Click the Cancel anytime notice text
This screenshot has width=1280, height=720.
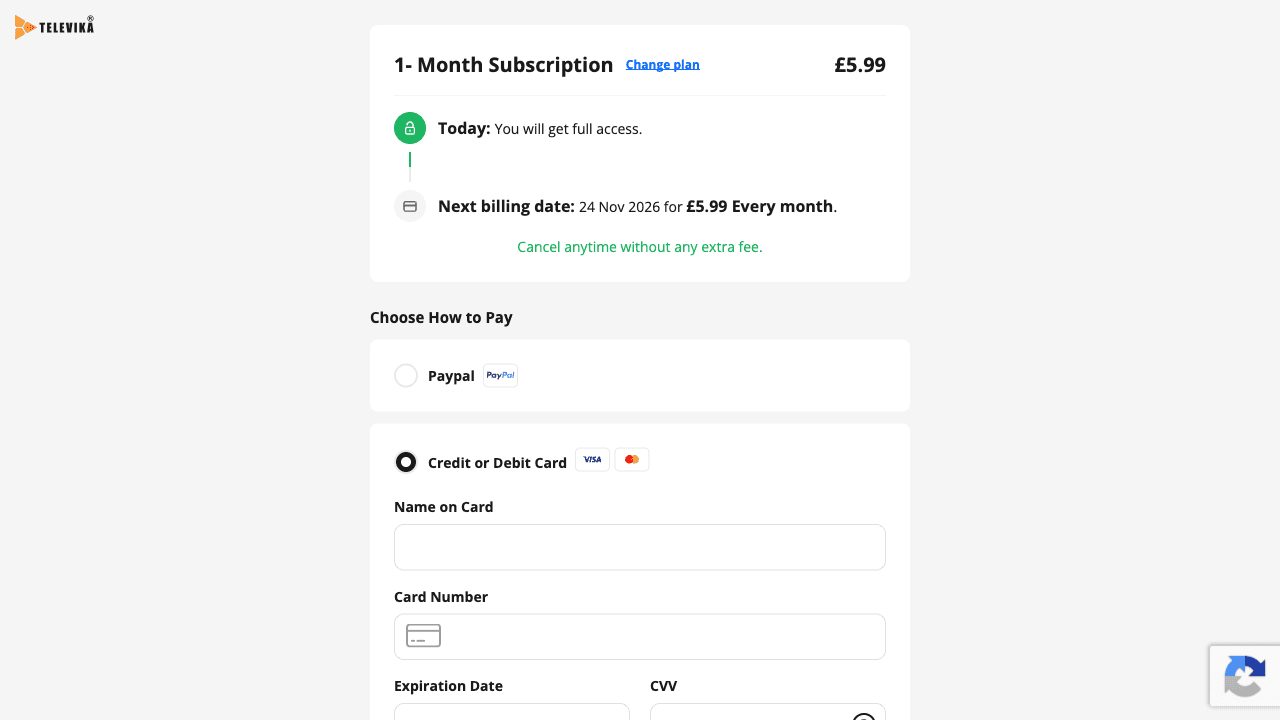click(640, 247)
